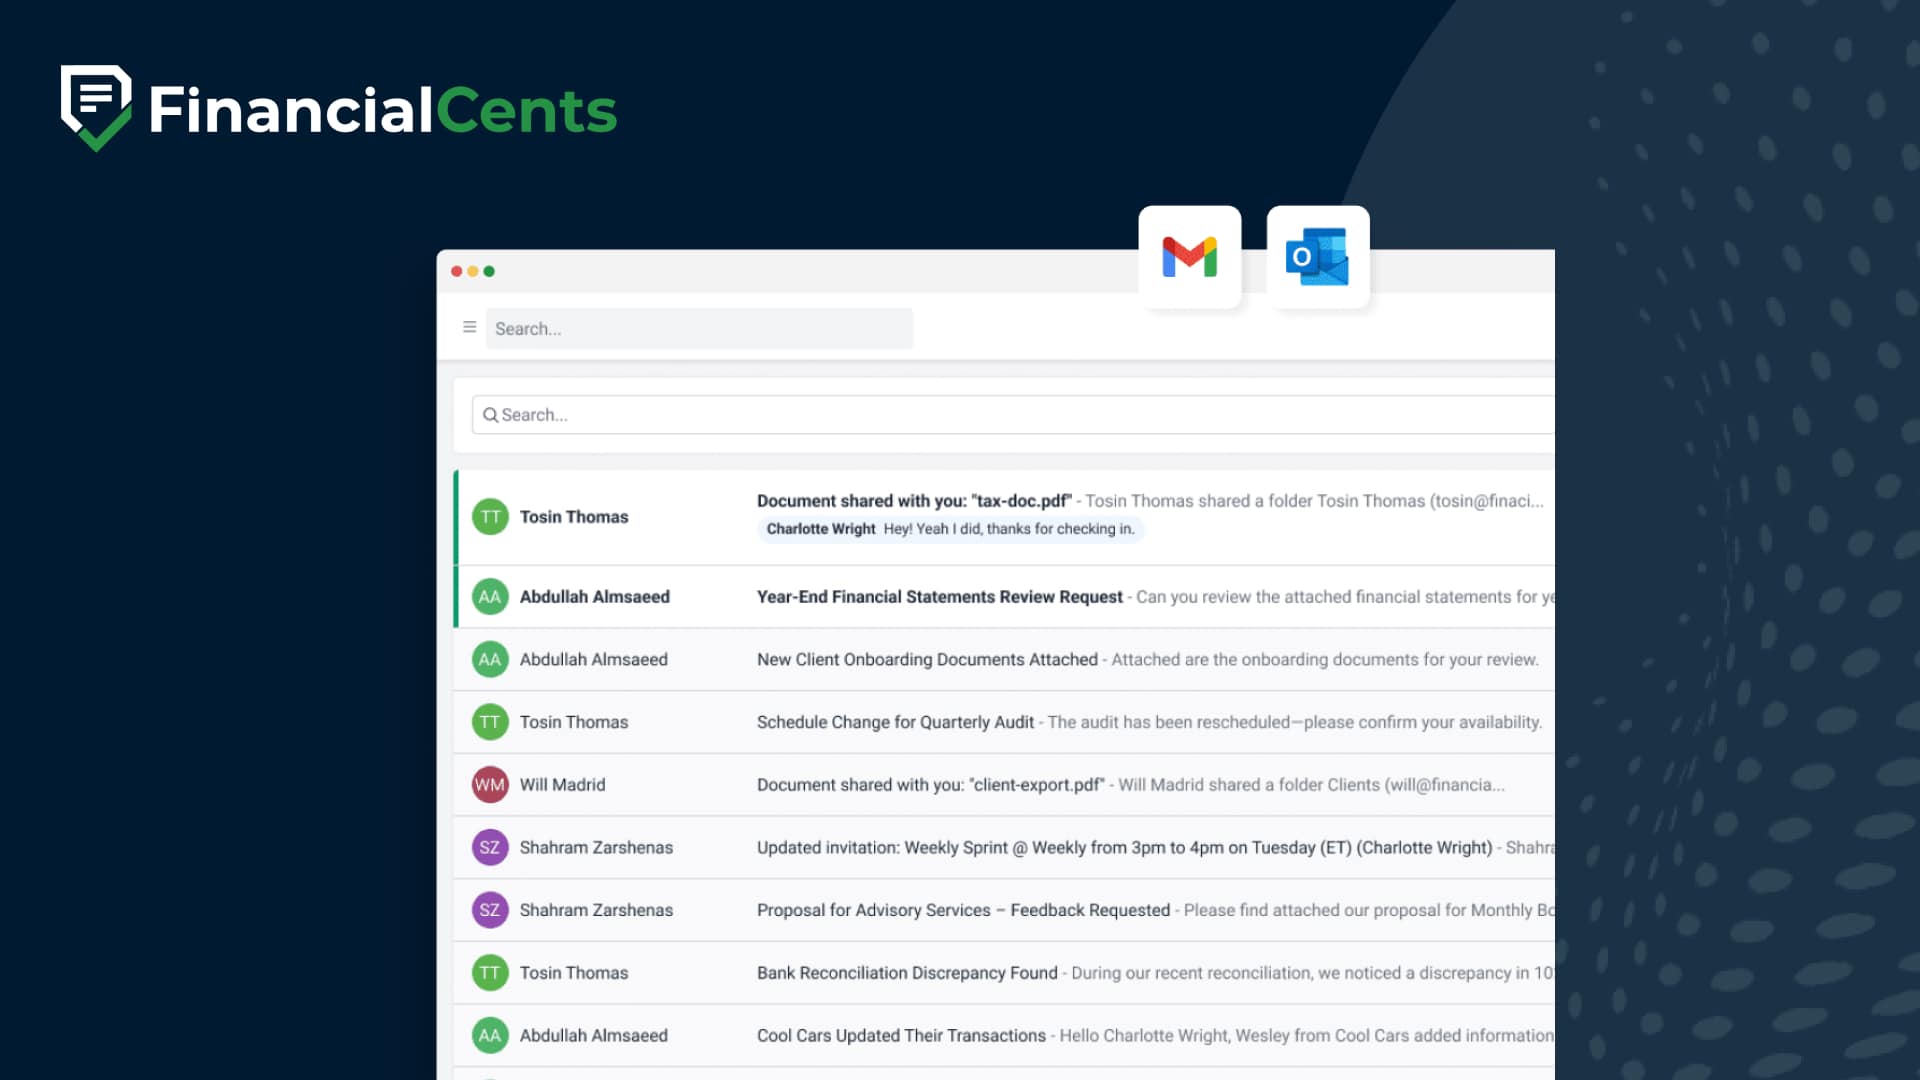
Task: Click AA avatar on Year-End Financial Statements row
Action: (490, 597)
